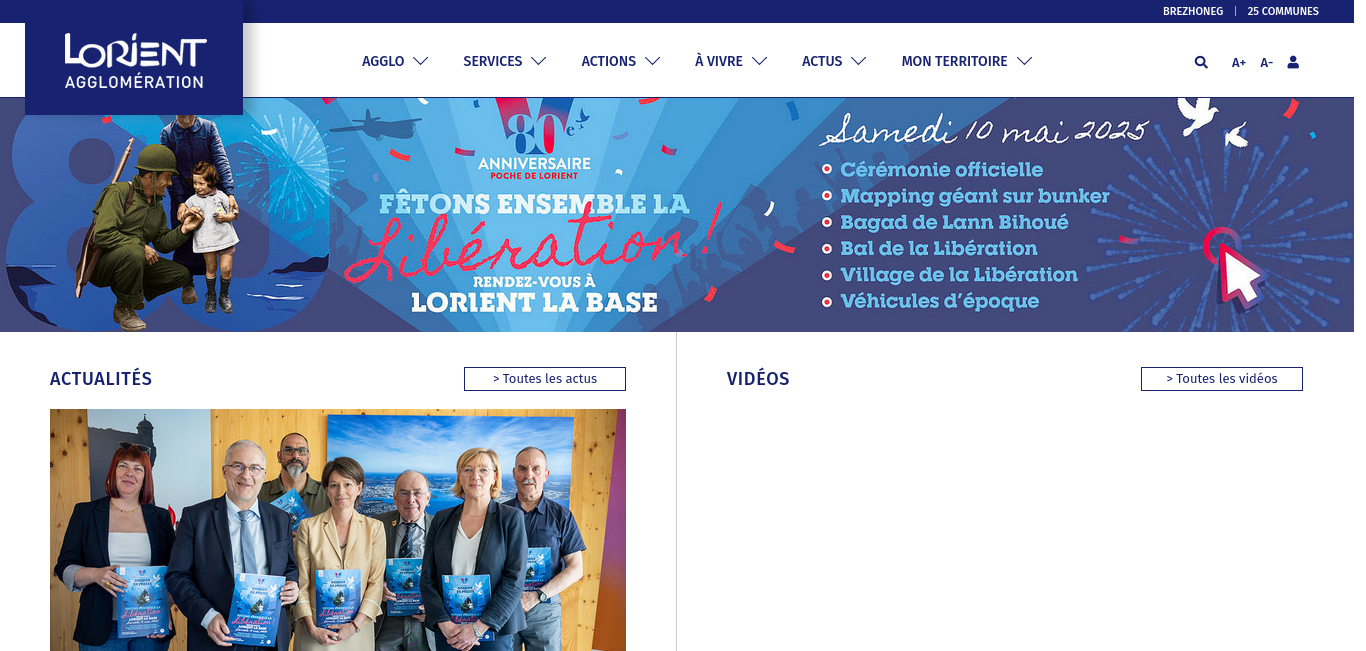Click the ACTUALITÉS section heading
1366x651 pixels.
[101, 379]
